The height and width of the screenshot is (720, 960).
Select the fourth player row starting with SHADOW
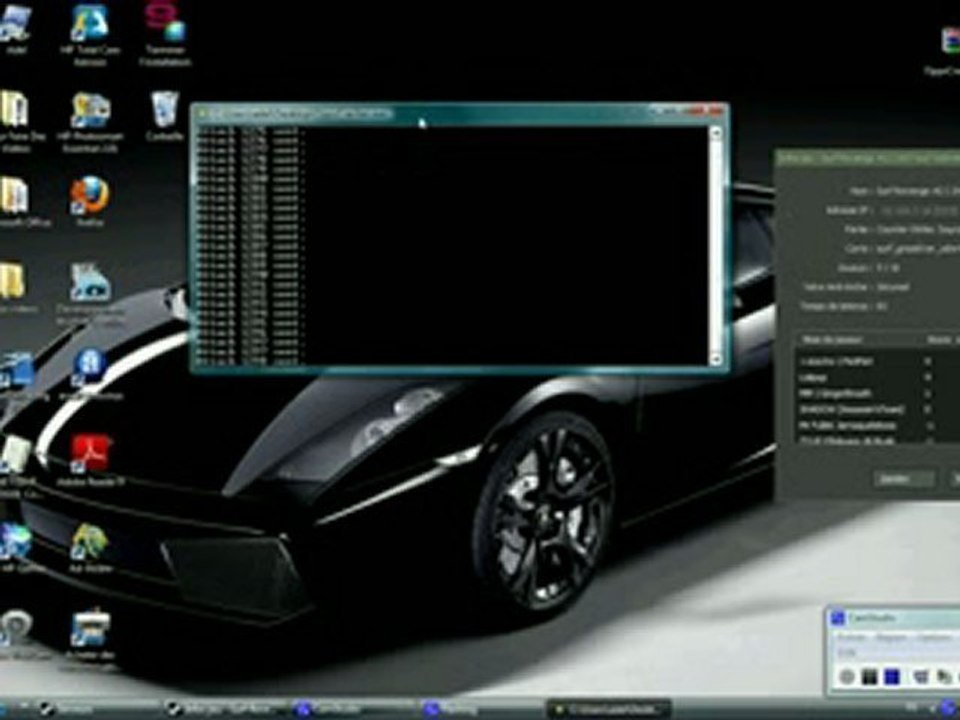click(878, 409)
